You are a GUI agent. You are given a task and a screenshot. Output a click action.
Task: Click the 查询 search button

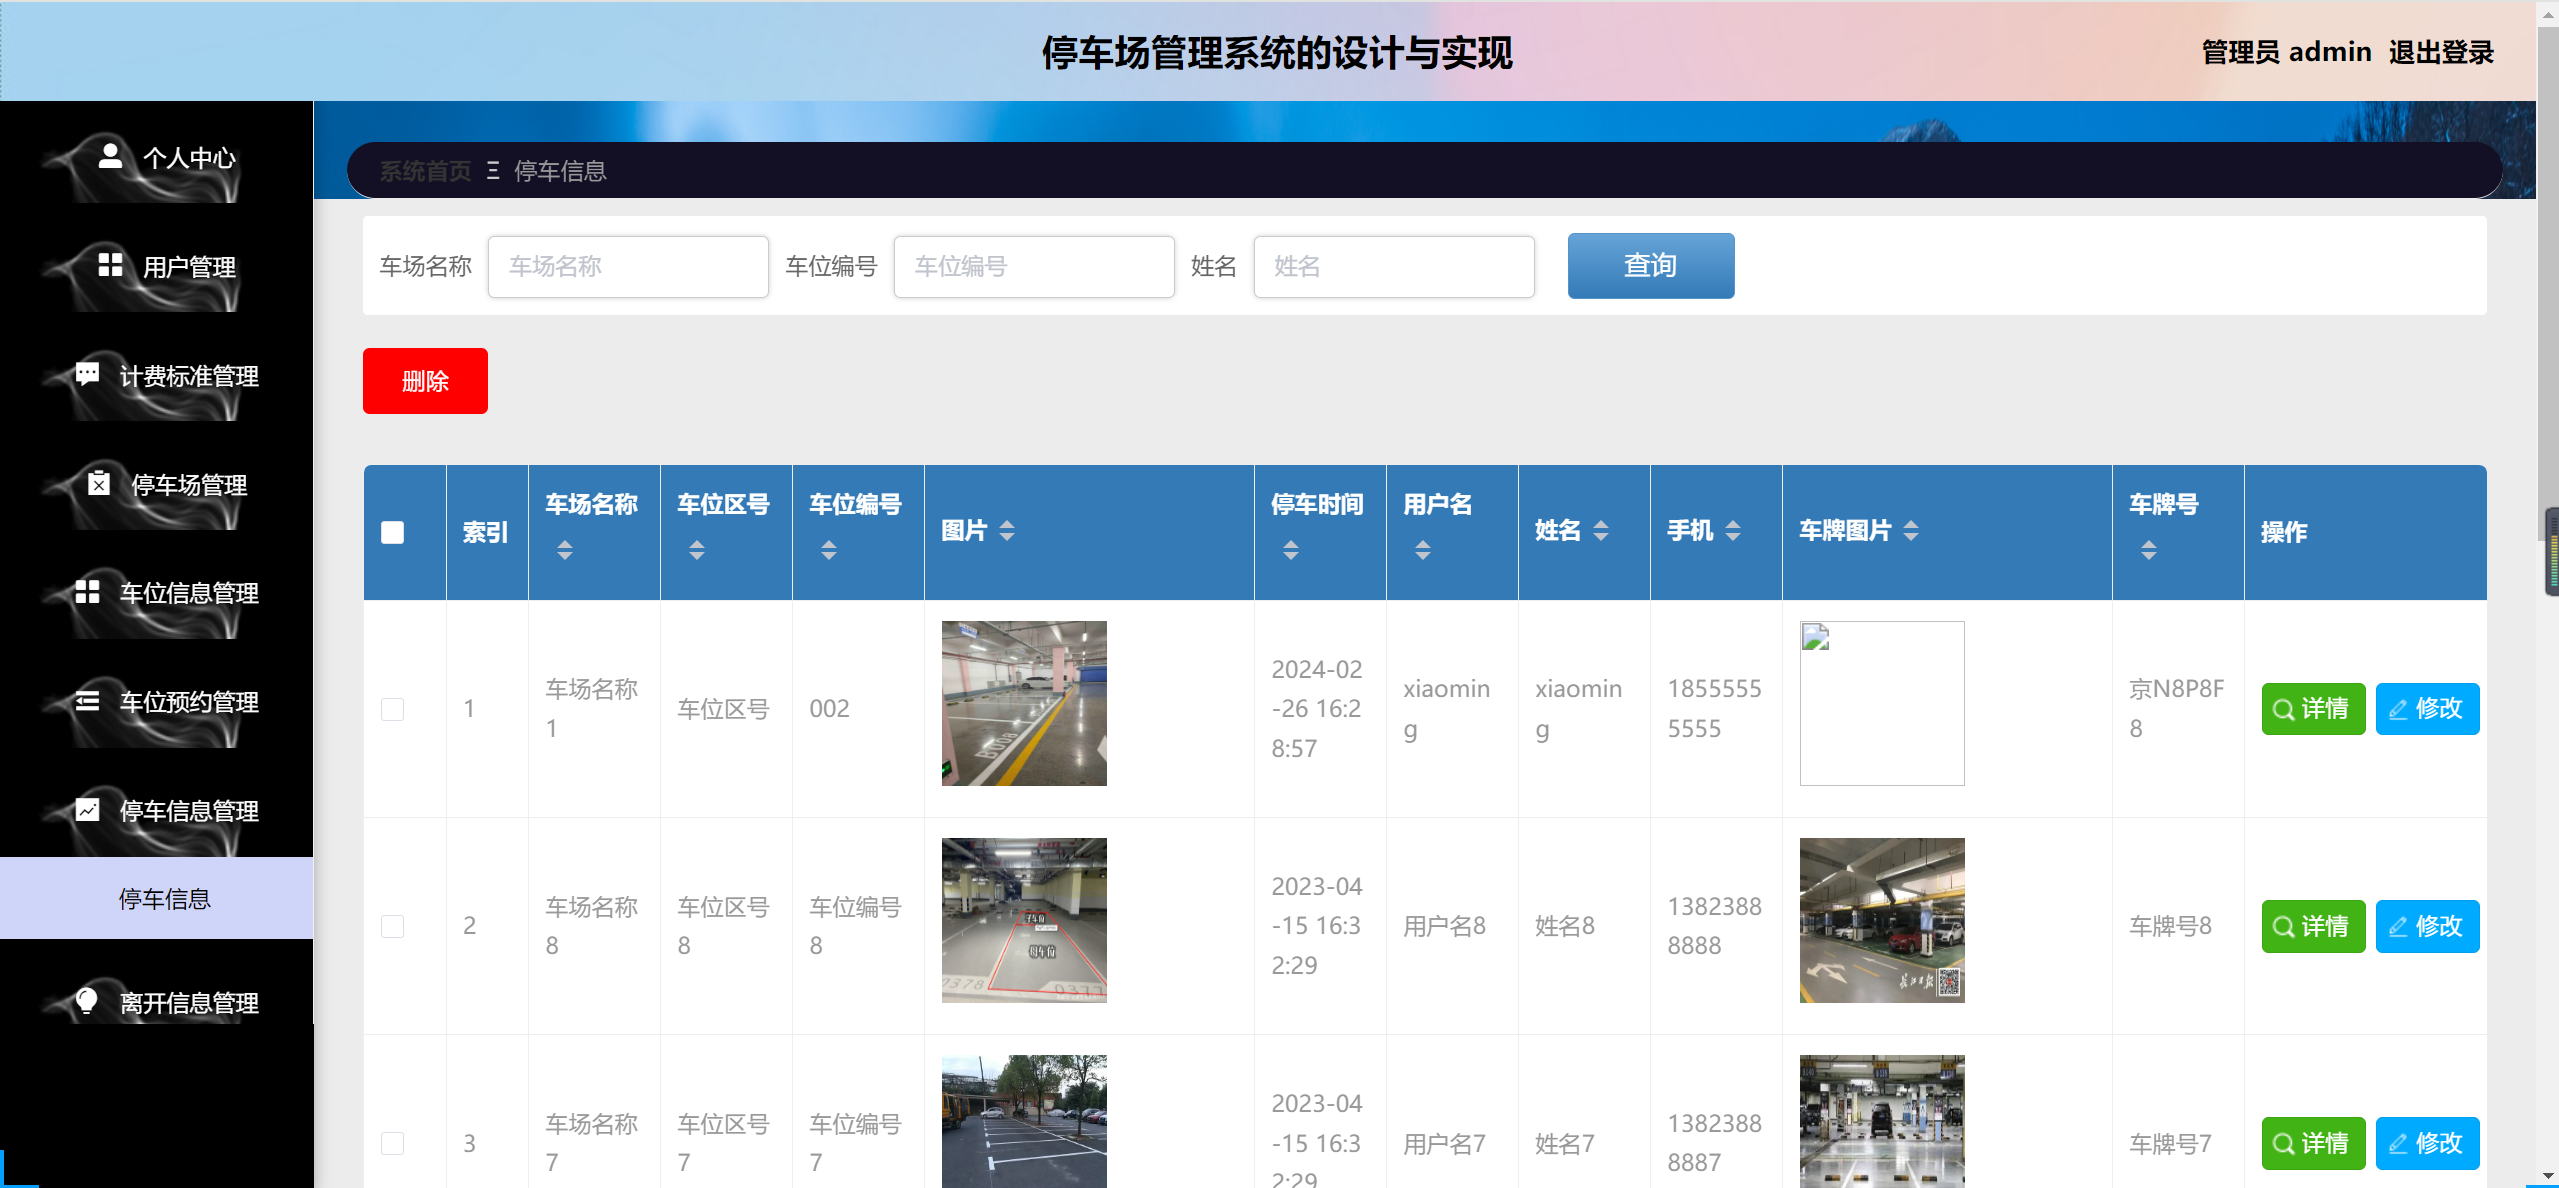1650,266
